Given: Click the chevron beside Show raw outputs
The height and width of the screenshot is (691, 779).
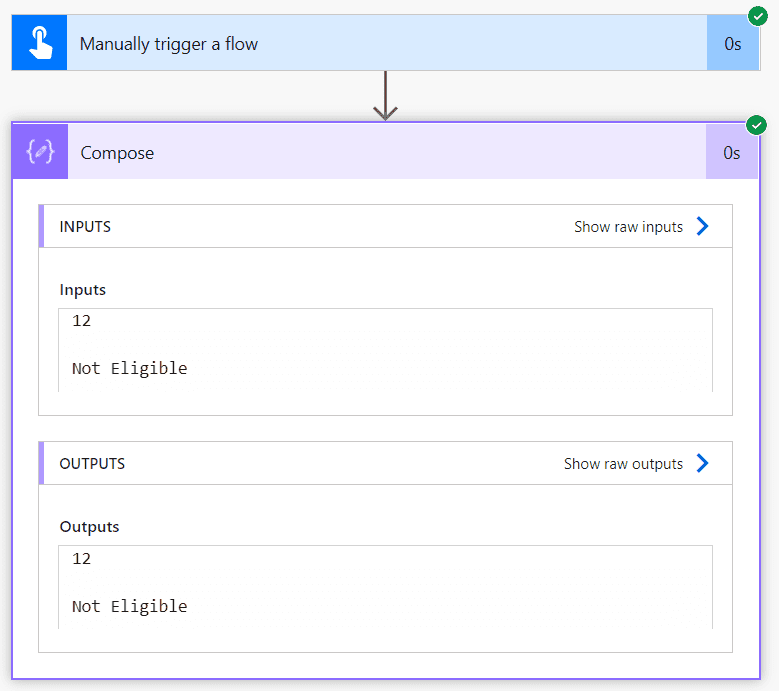Looking at the screenshot, I should point(702,463).
